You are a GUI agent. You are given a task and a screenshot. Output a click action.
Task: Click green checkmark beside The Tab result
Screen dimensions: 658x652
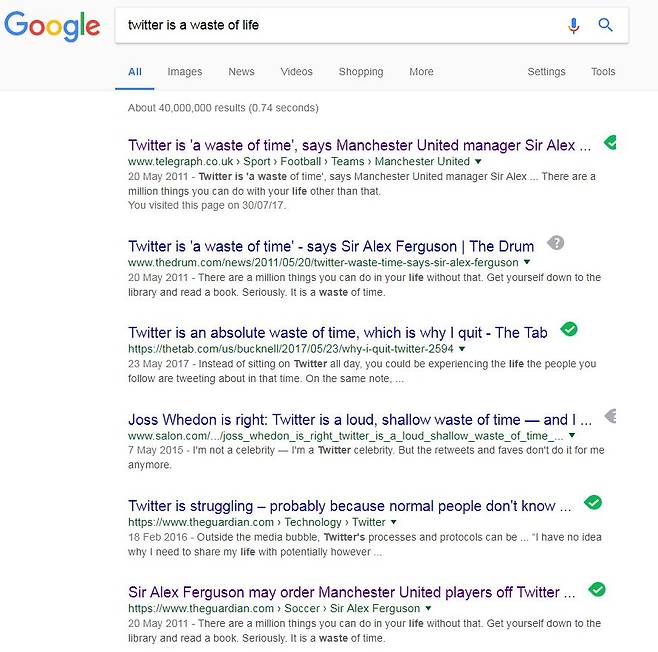click(569, 330)
